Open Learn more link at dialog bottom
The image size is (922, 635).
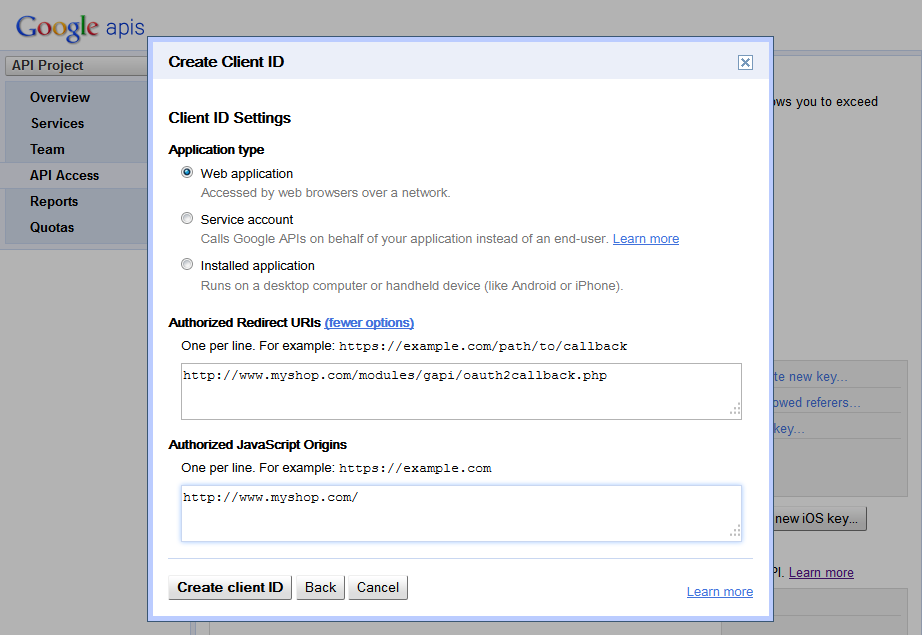[x=720, y=591]
